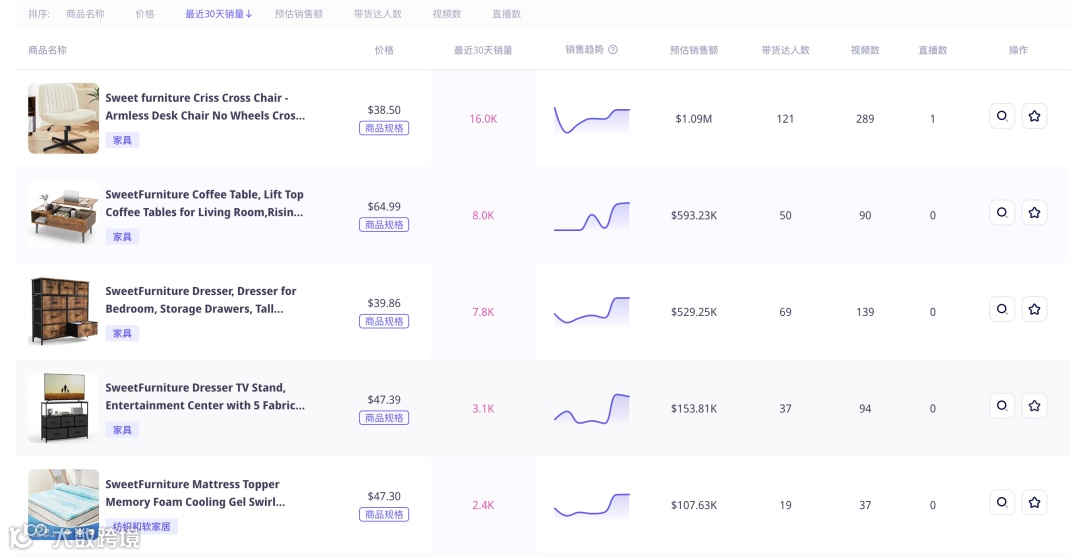Sort by 视频数 in sort bar

[x=447, y=14]
